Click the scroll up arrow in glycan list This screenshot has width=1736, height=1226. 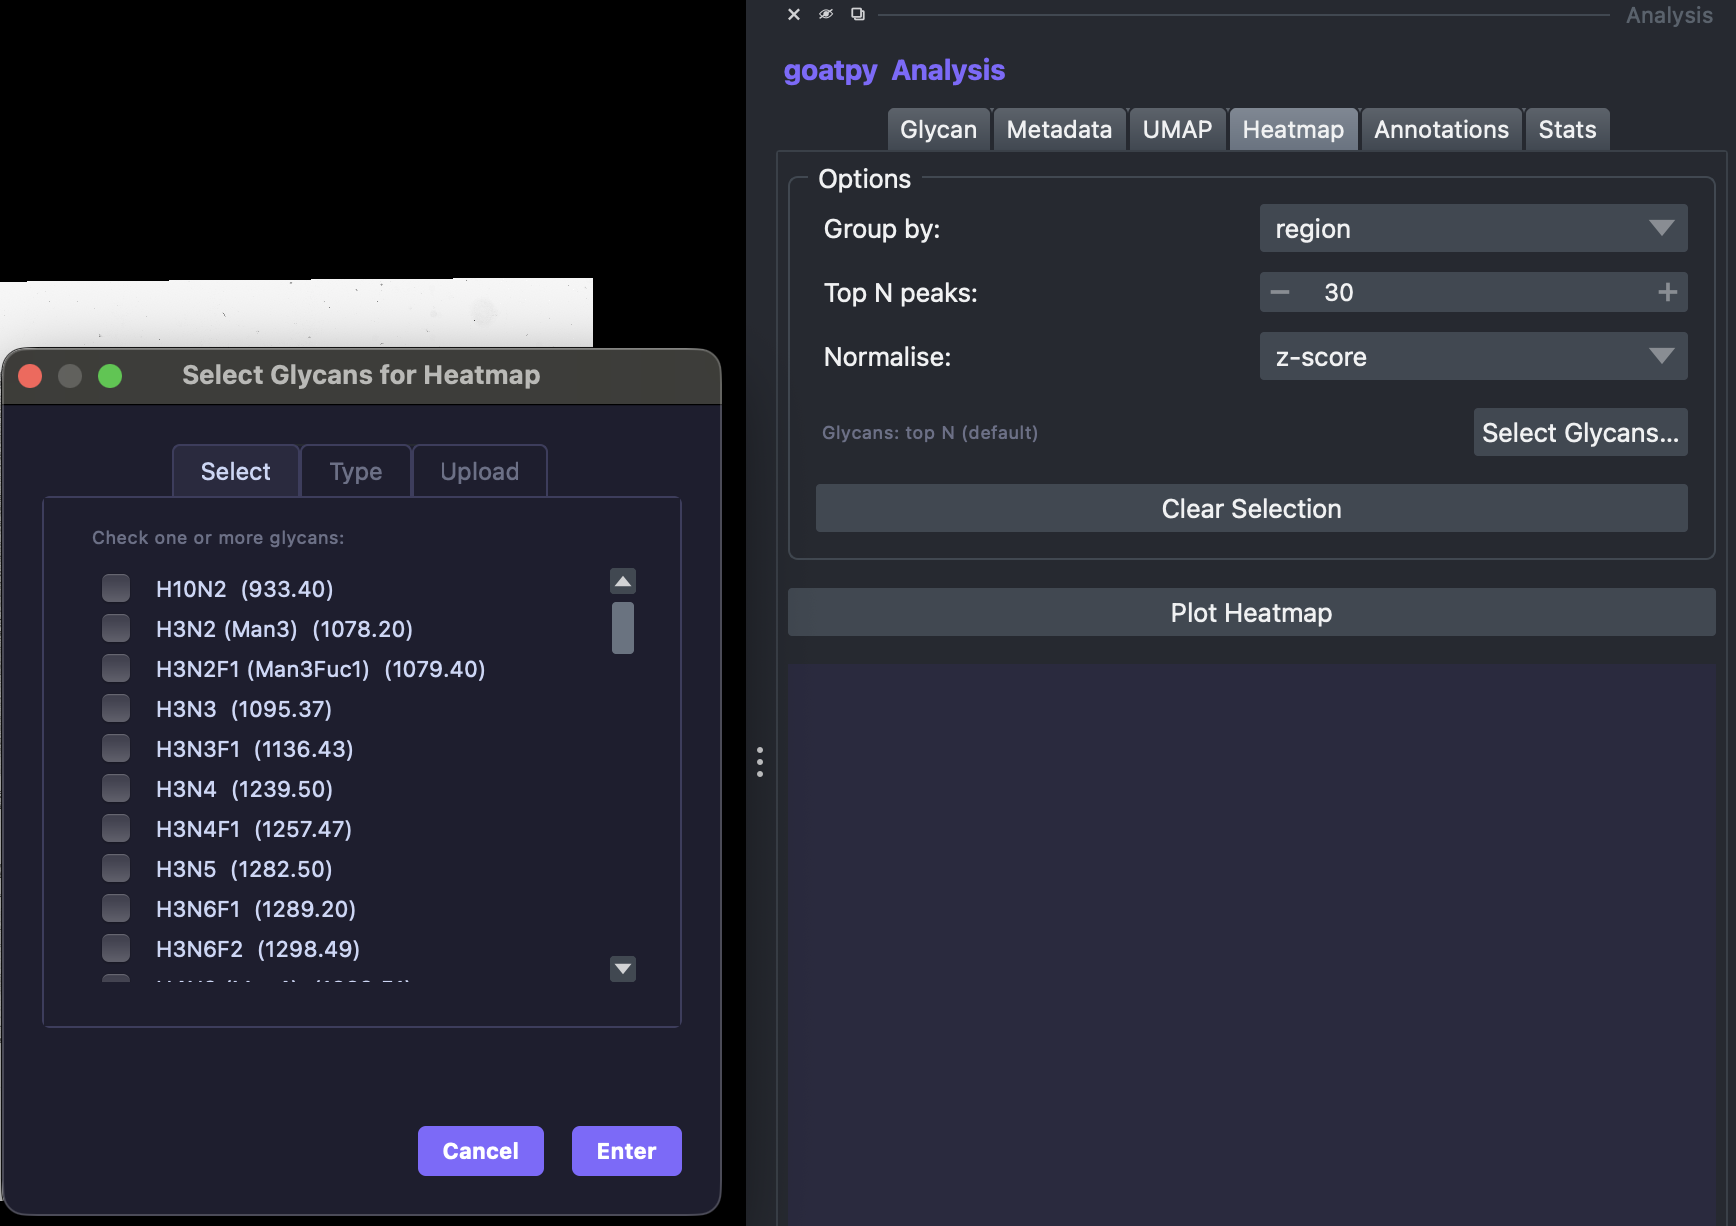tap(623, 581)
